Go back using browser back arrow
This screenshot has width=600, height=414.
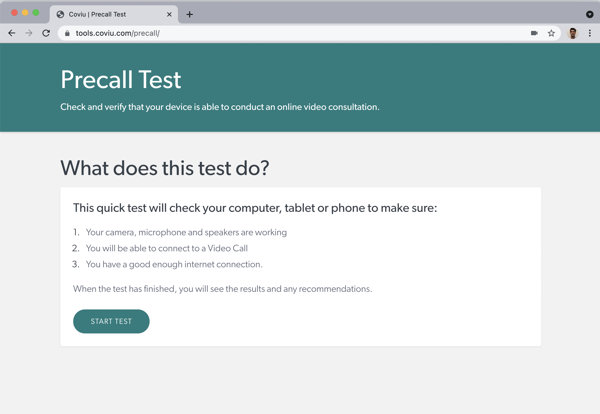point(11,33)
